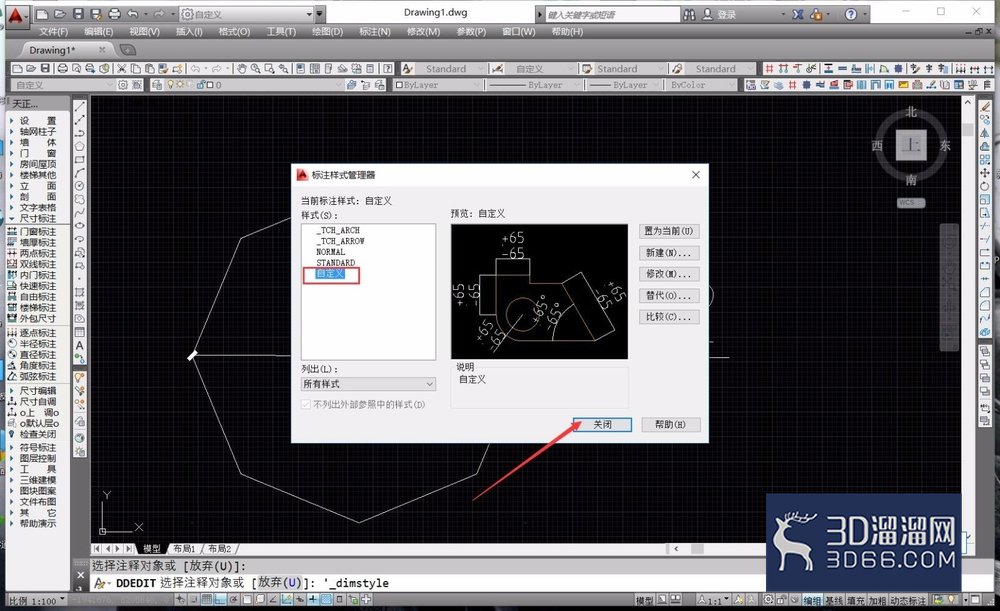The width and height of the screenshot is (1000, 611).
Task: Click 新建(N)... button
Action: click(668, 253)
